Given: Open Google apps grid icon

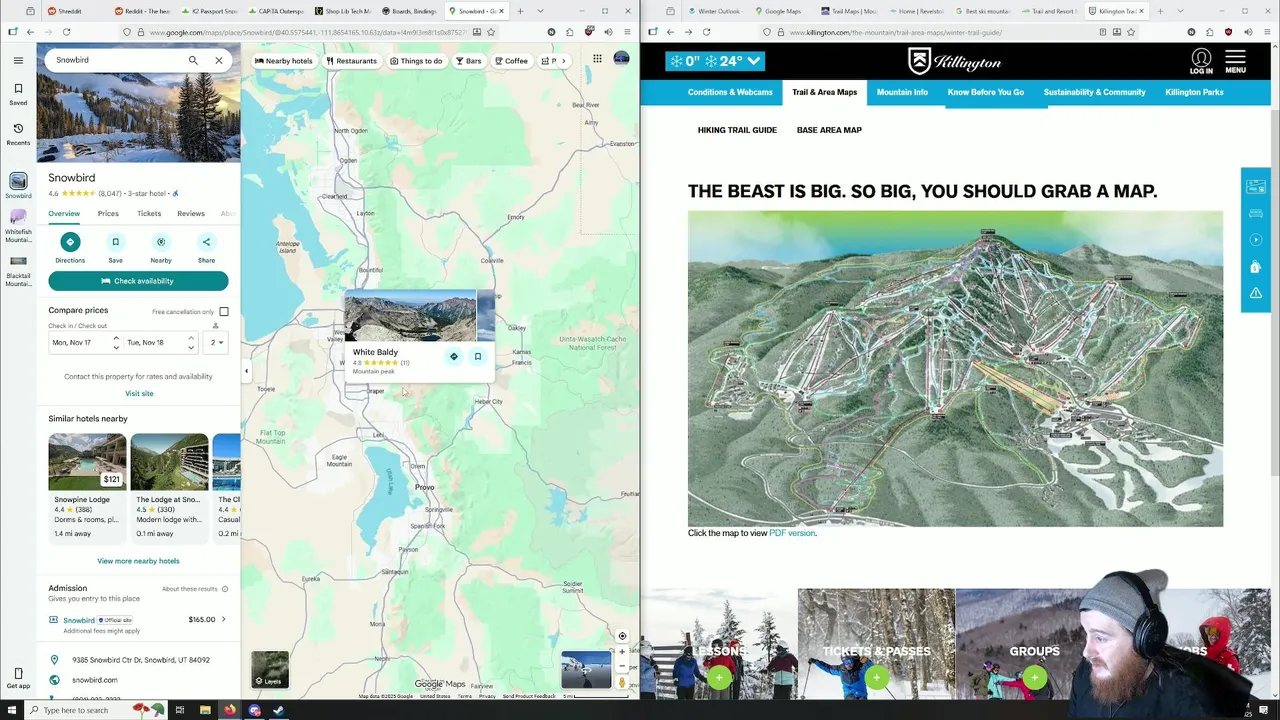Looking at the screenshot, I should click(x=597, y=59).
